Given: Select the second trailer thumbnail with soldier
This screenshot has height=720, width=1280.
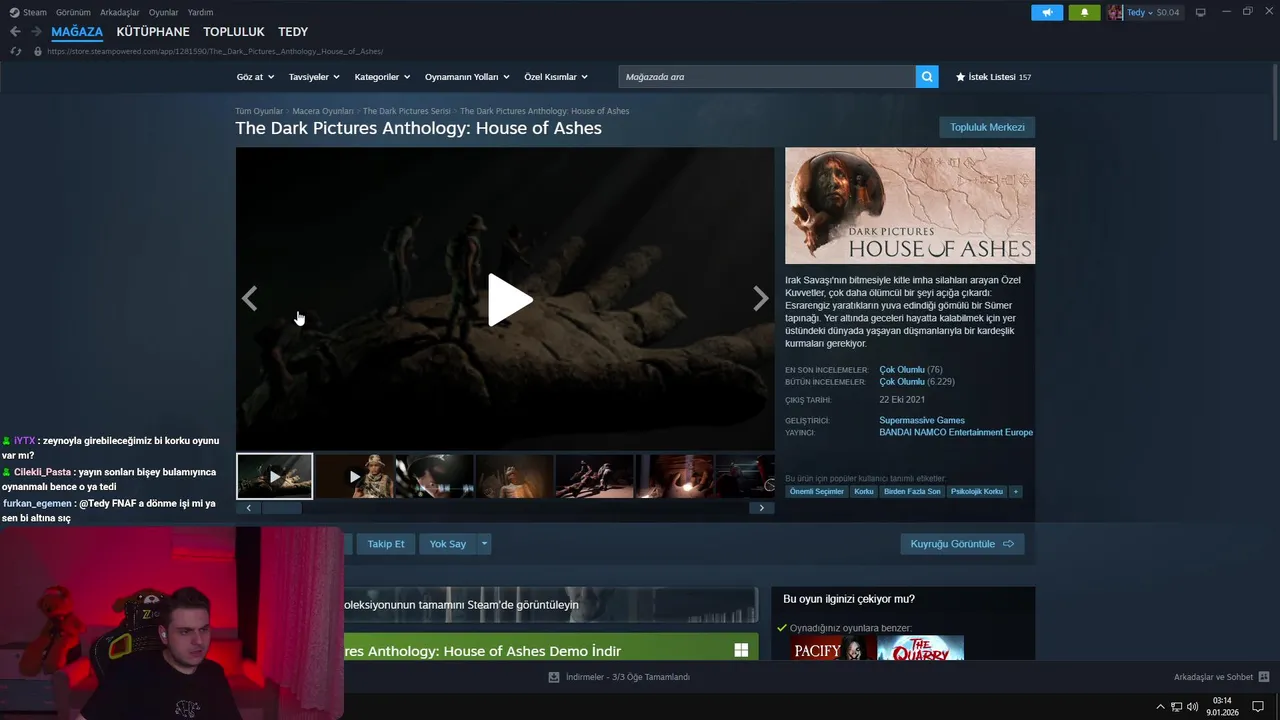Looking at the screenshot, I should pyautogui.click(x=354, y=476).
